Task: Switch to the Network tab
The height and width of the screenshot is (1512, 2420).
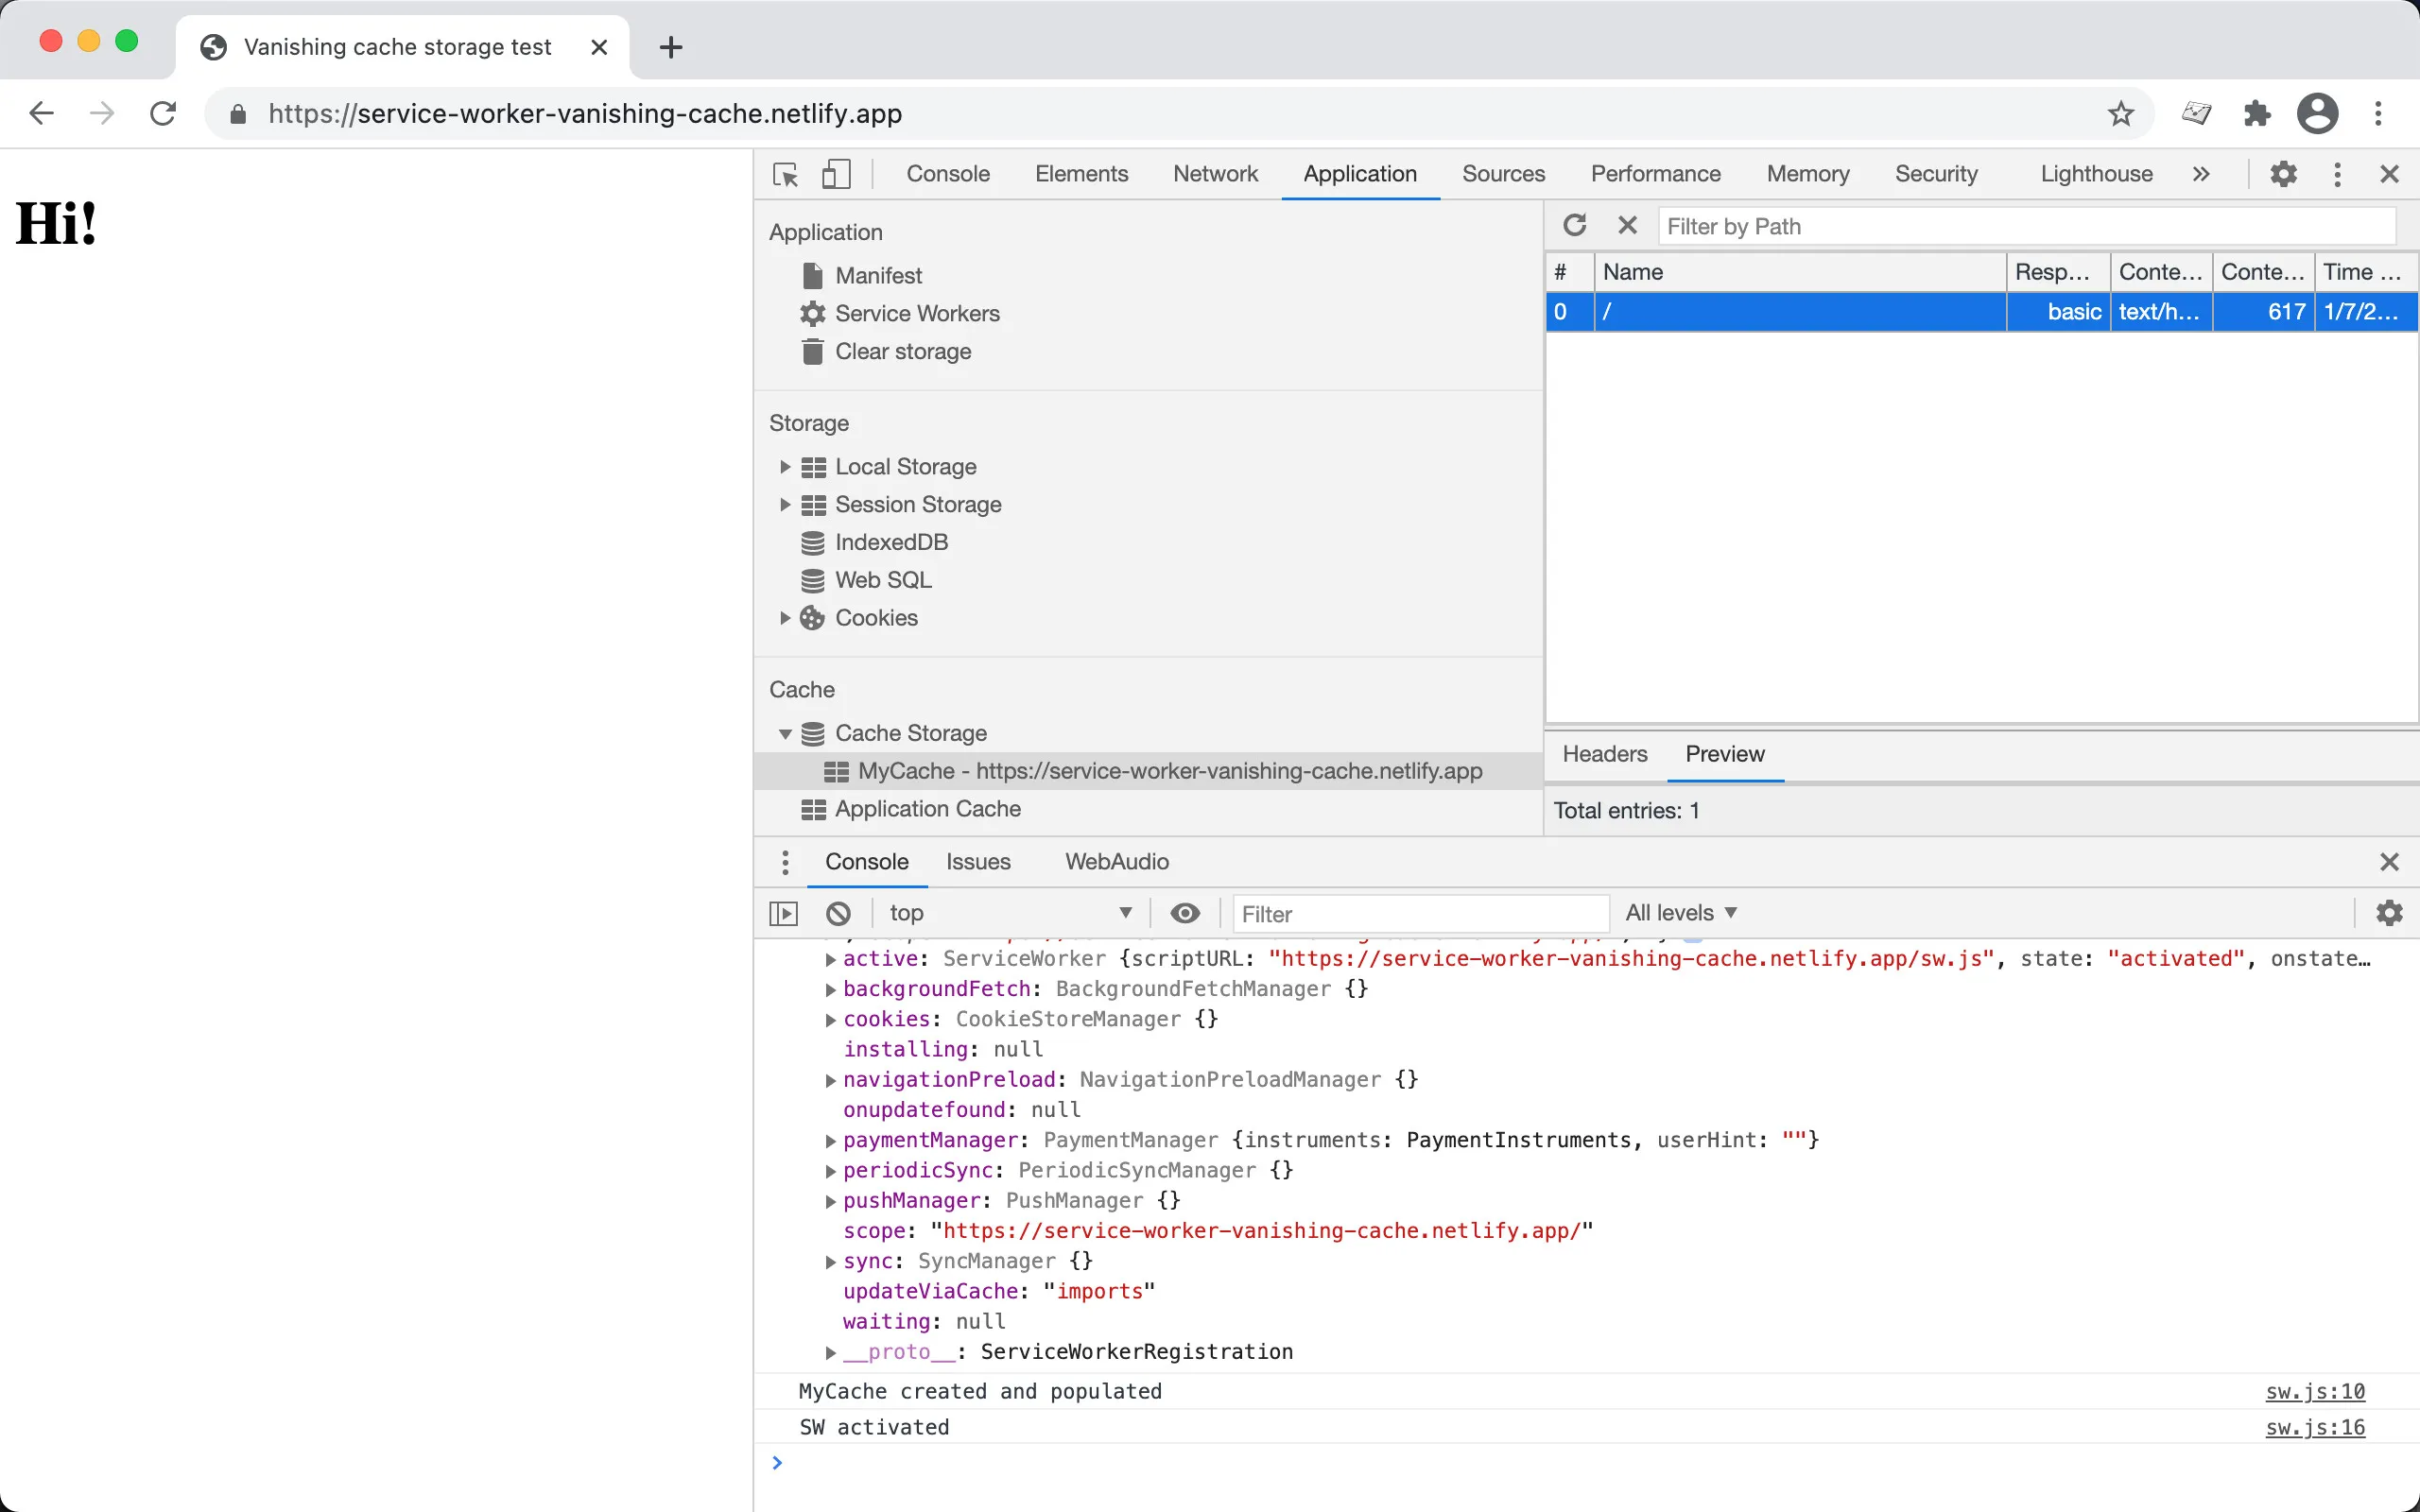Action: coord(1215,174)
